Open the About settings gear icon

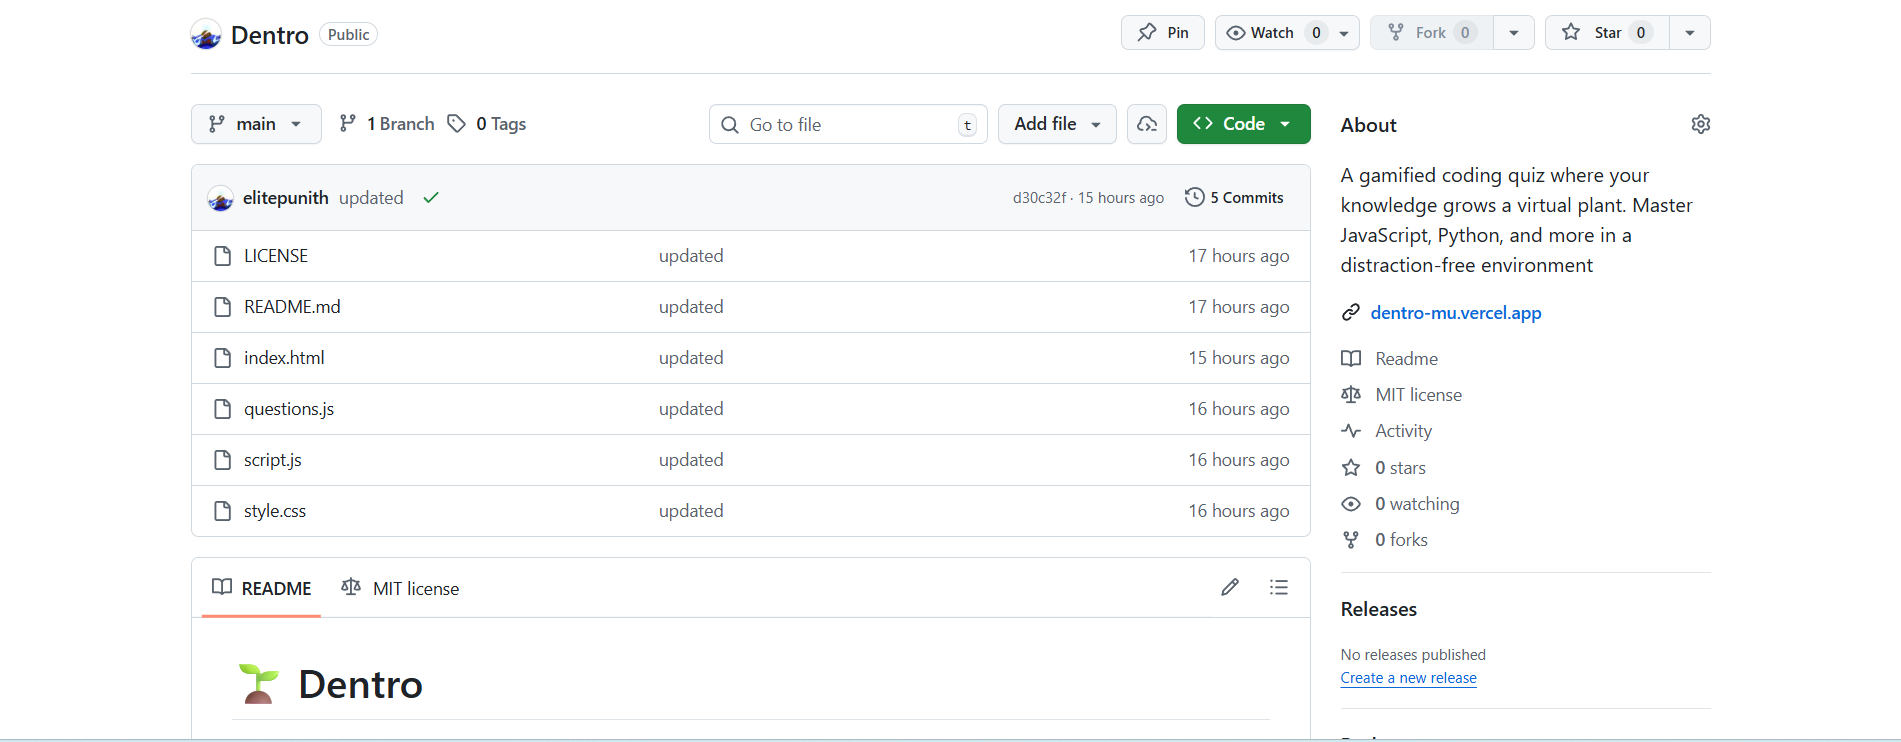coord(1700,124)
